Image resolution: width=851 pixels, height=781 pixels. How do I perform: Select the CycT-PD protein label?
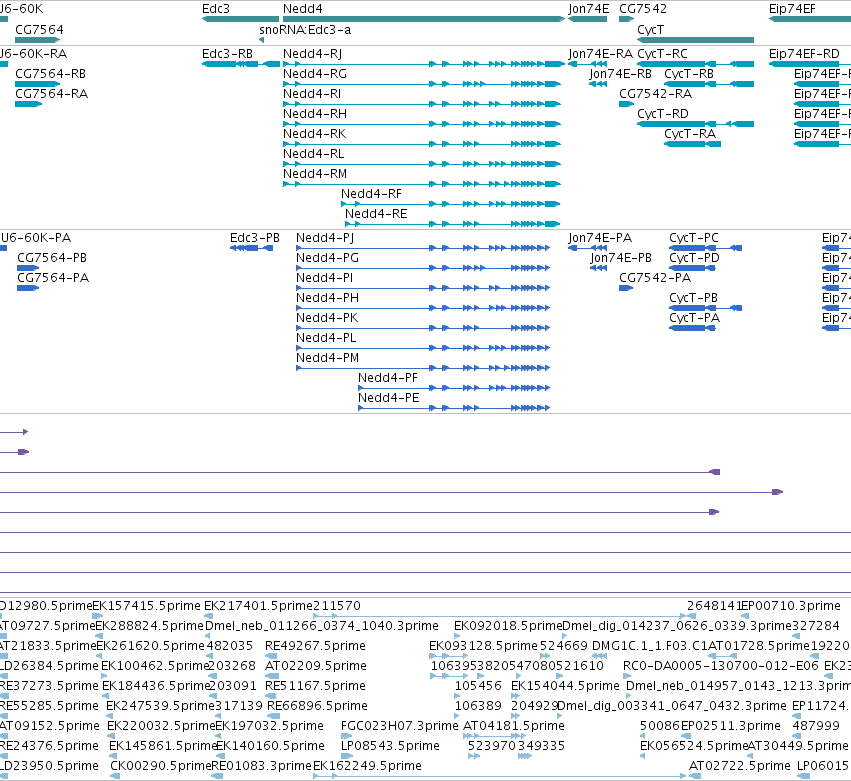click(694, 258)
